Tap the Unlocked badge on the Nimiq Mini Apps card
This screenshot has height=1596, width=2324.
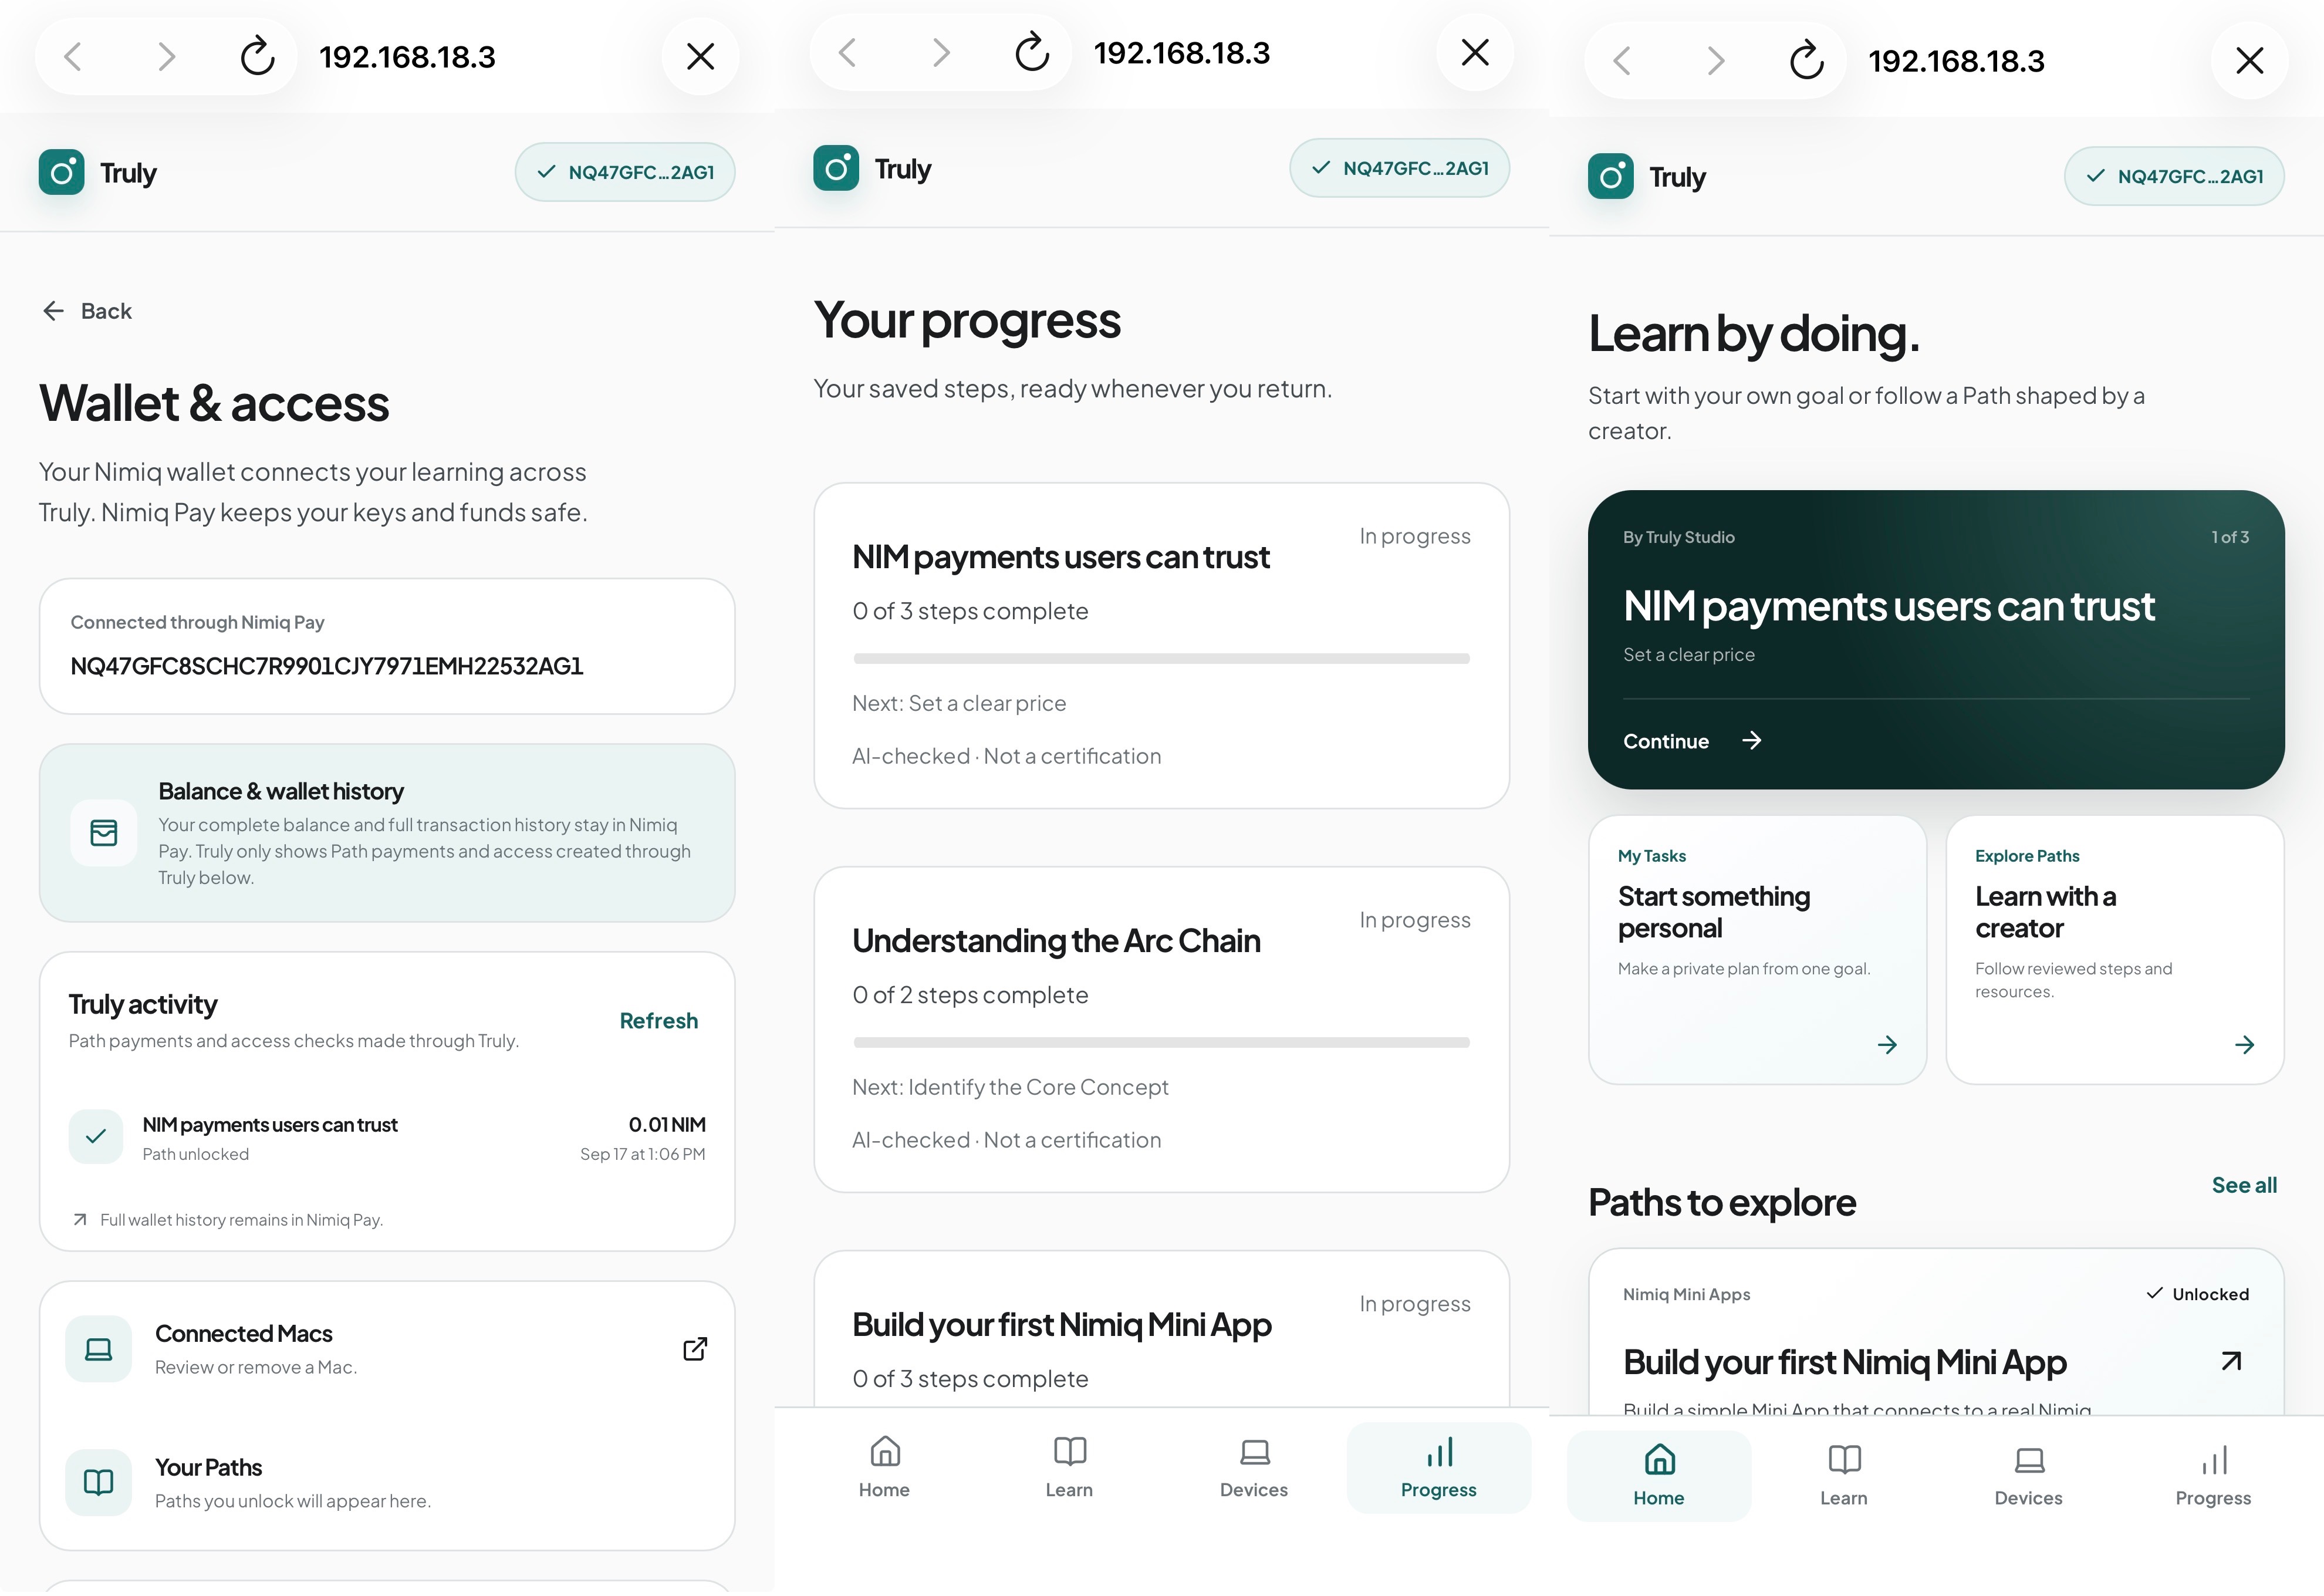click(2197, 1294)
